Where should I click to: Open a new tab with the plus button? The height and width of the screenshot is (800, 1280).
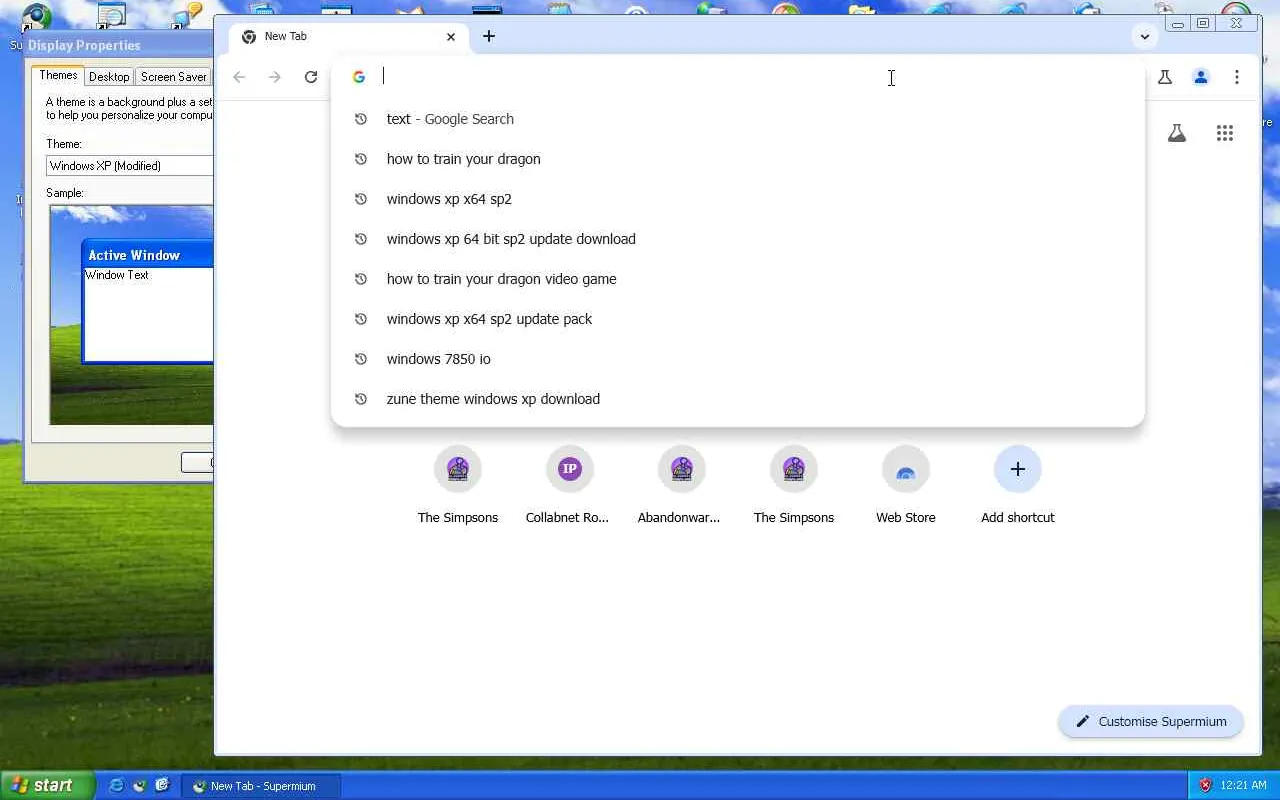489,36
